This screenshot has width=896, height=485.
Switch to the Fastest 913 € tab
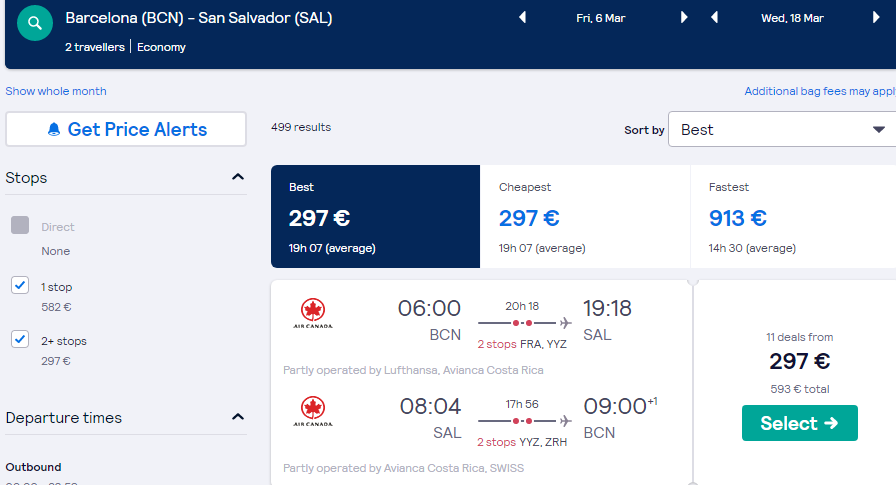pyautogui.click(x=793, y=217)
